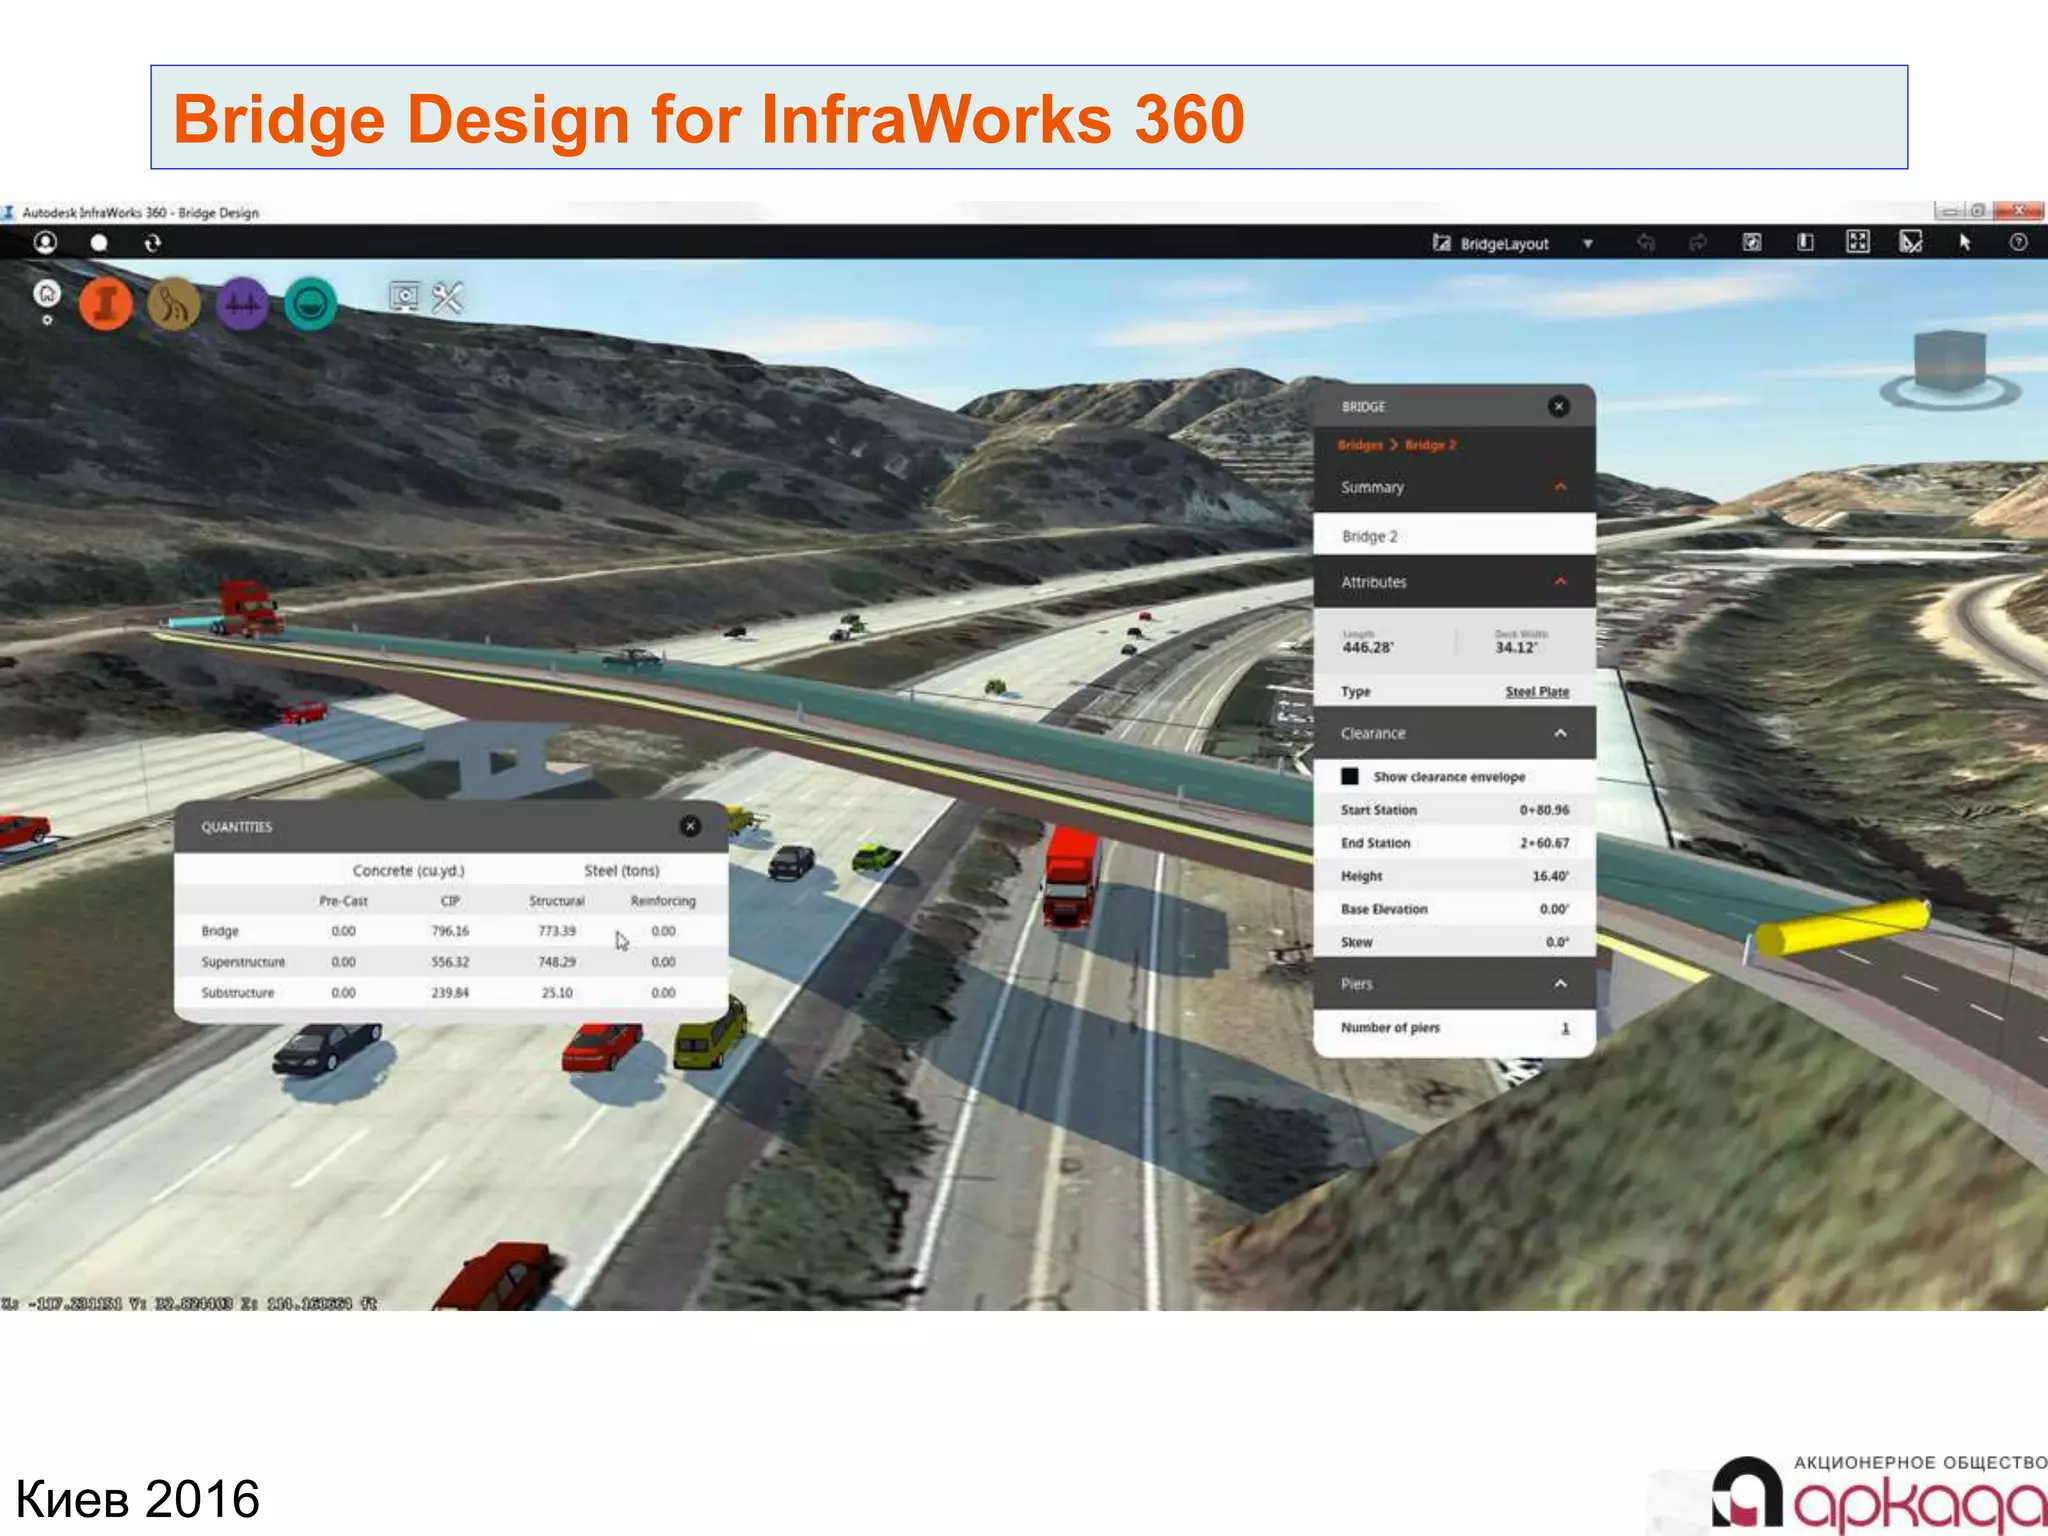Click the Length value 446.28'
Image resolution: width=2048 pixels, height=1536 pixels.
tap(1367, 648)
